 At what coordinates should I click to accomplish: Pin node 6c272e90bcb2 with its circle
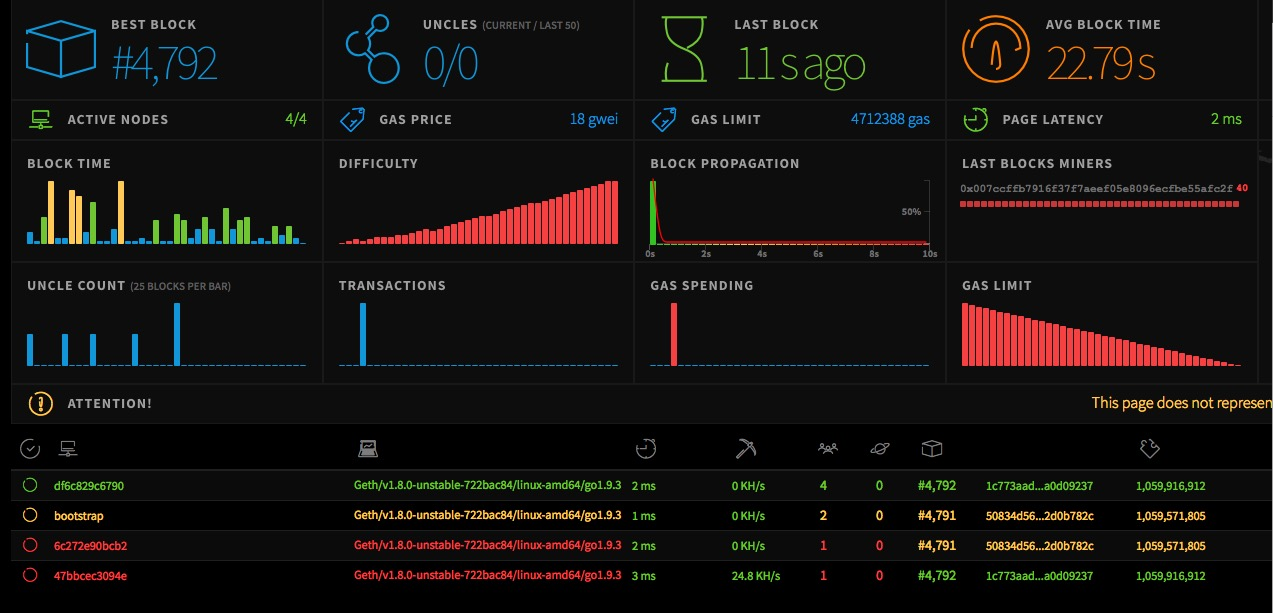coord(30,545)
